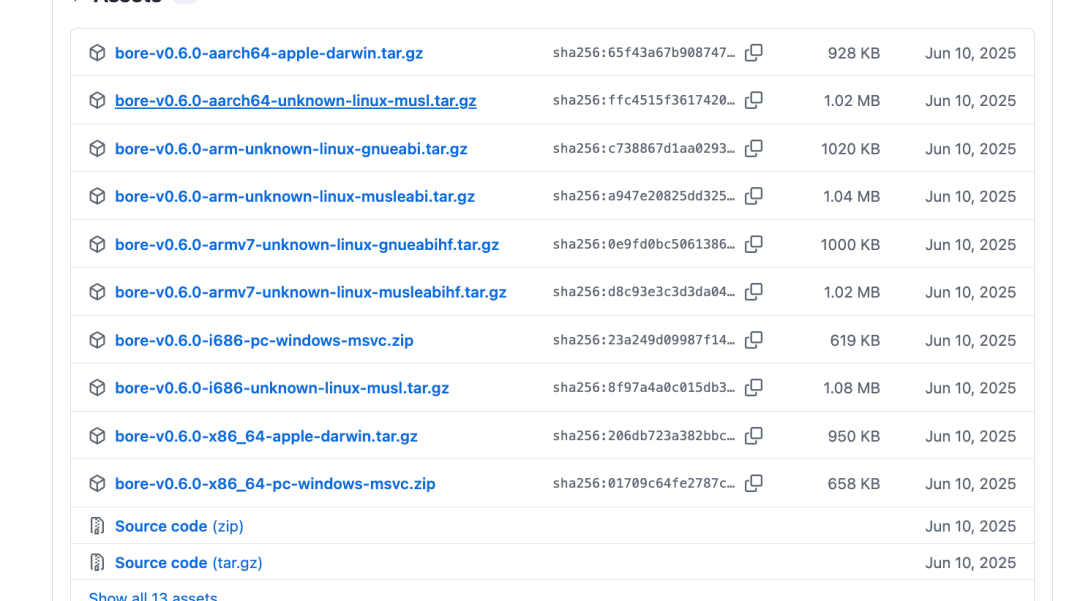
Task: Download Source code (tar.gz)
Action: (188, 562)
